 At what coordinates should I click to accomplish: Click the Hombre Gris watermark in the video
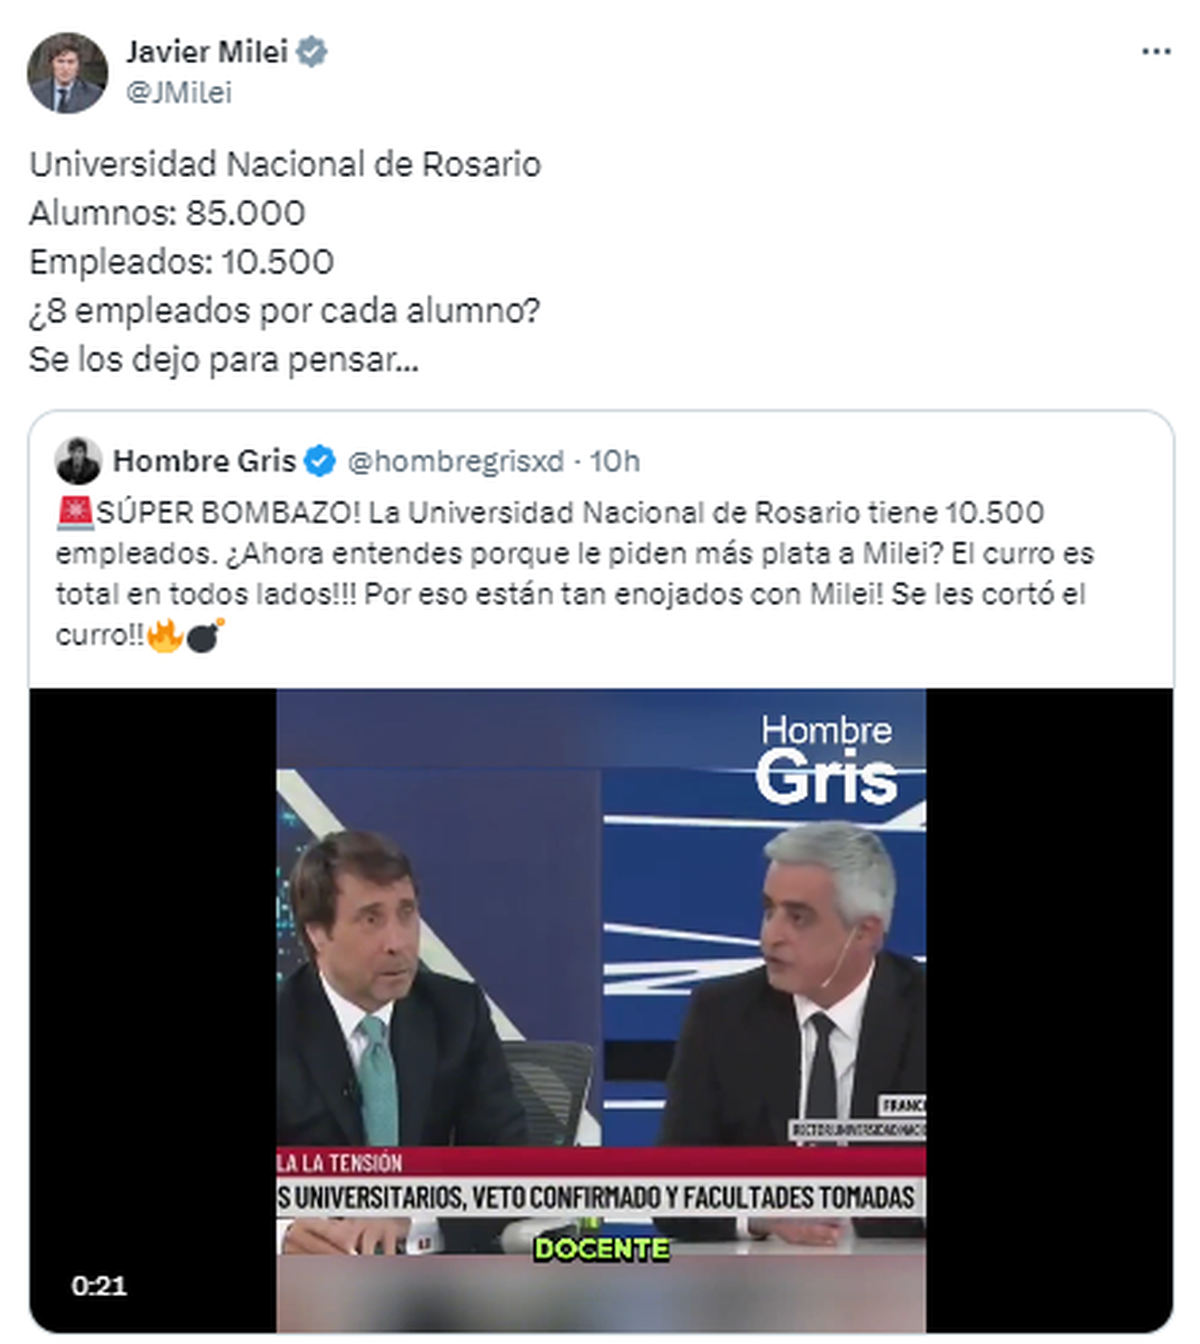[x=826, y=760]
